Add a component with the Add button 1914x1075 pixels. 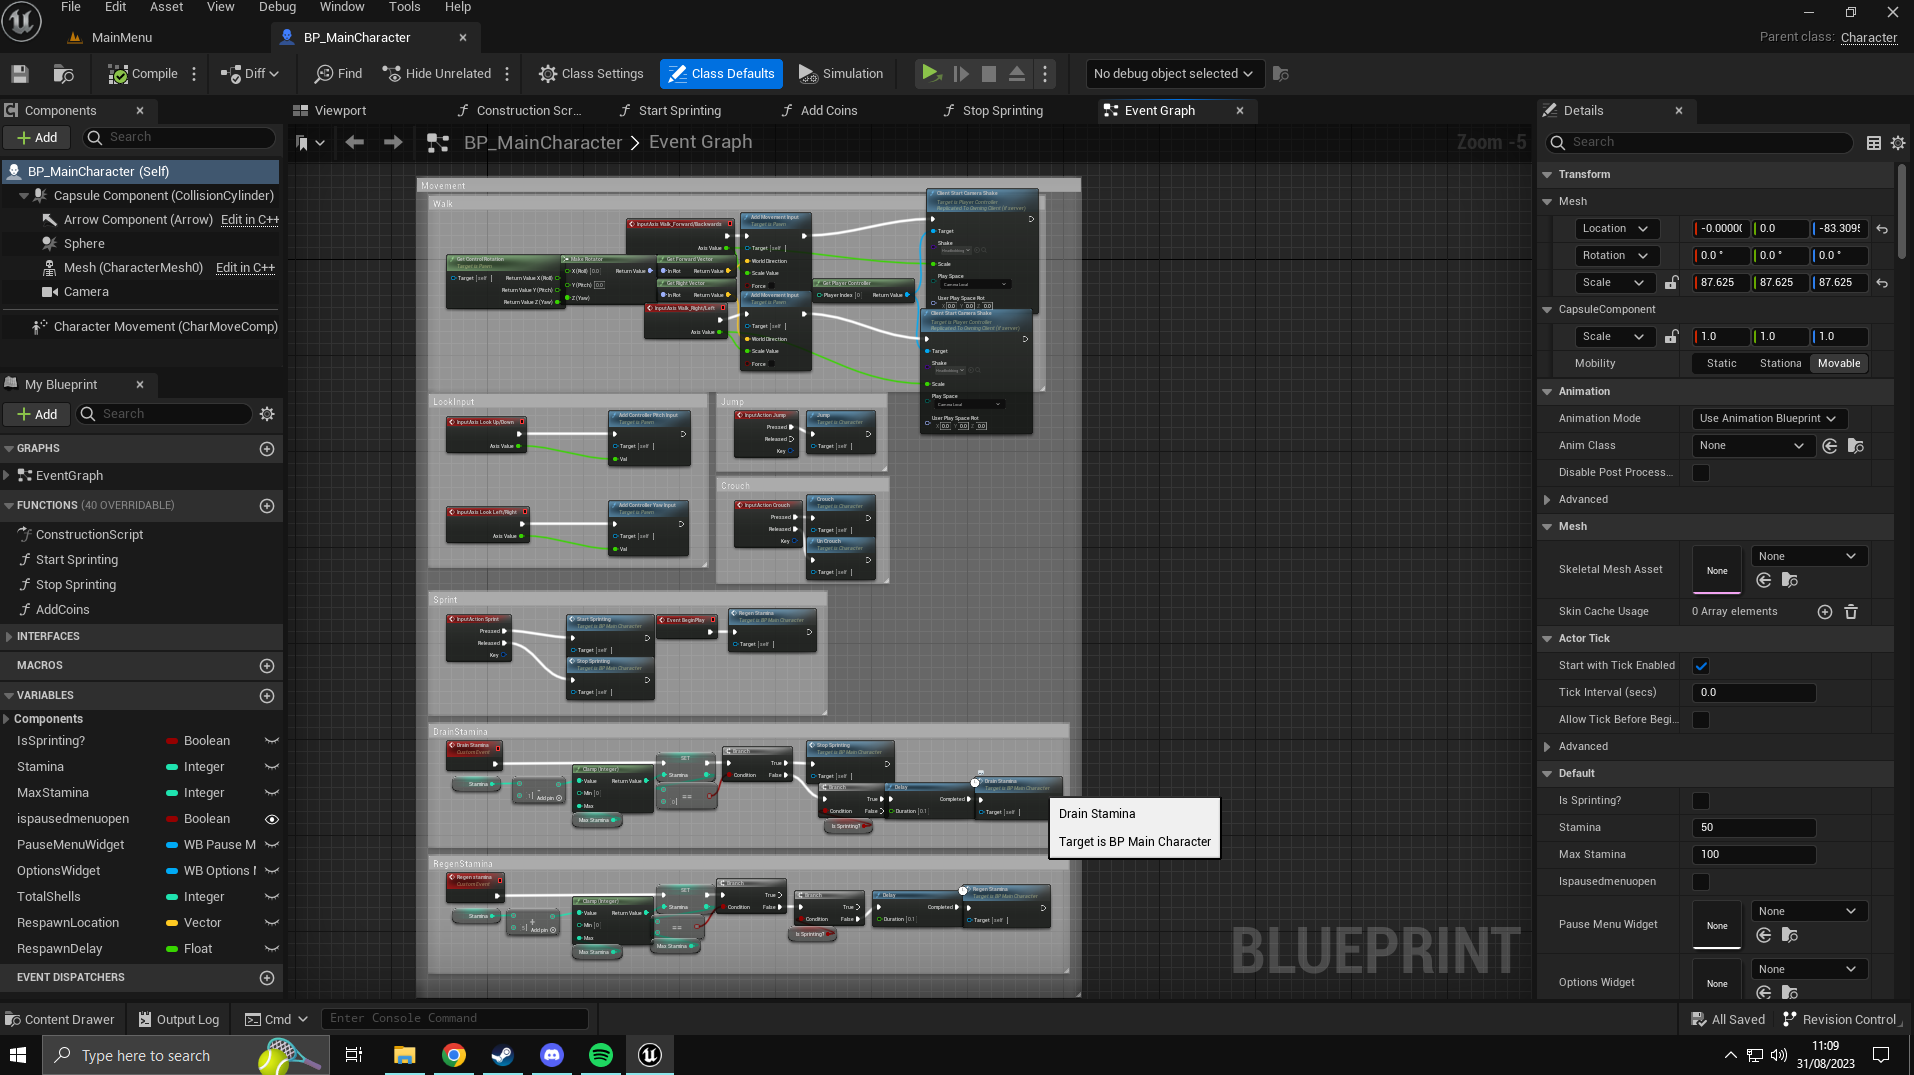37,138
